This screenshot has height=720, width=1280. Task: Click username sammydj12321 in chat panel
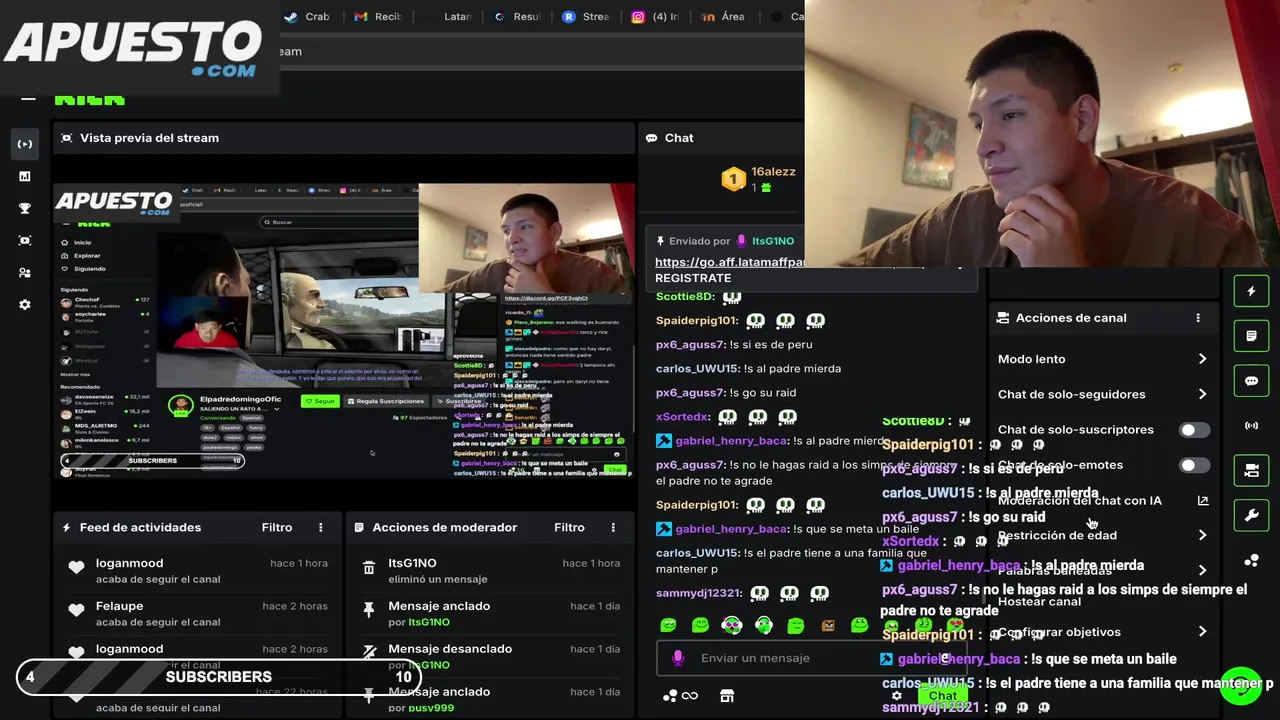tap(699, 593)
